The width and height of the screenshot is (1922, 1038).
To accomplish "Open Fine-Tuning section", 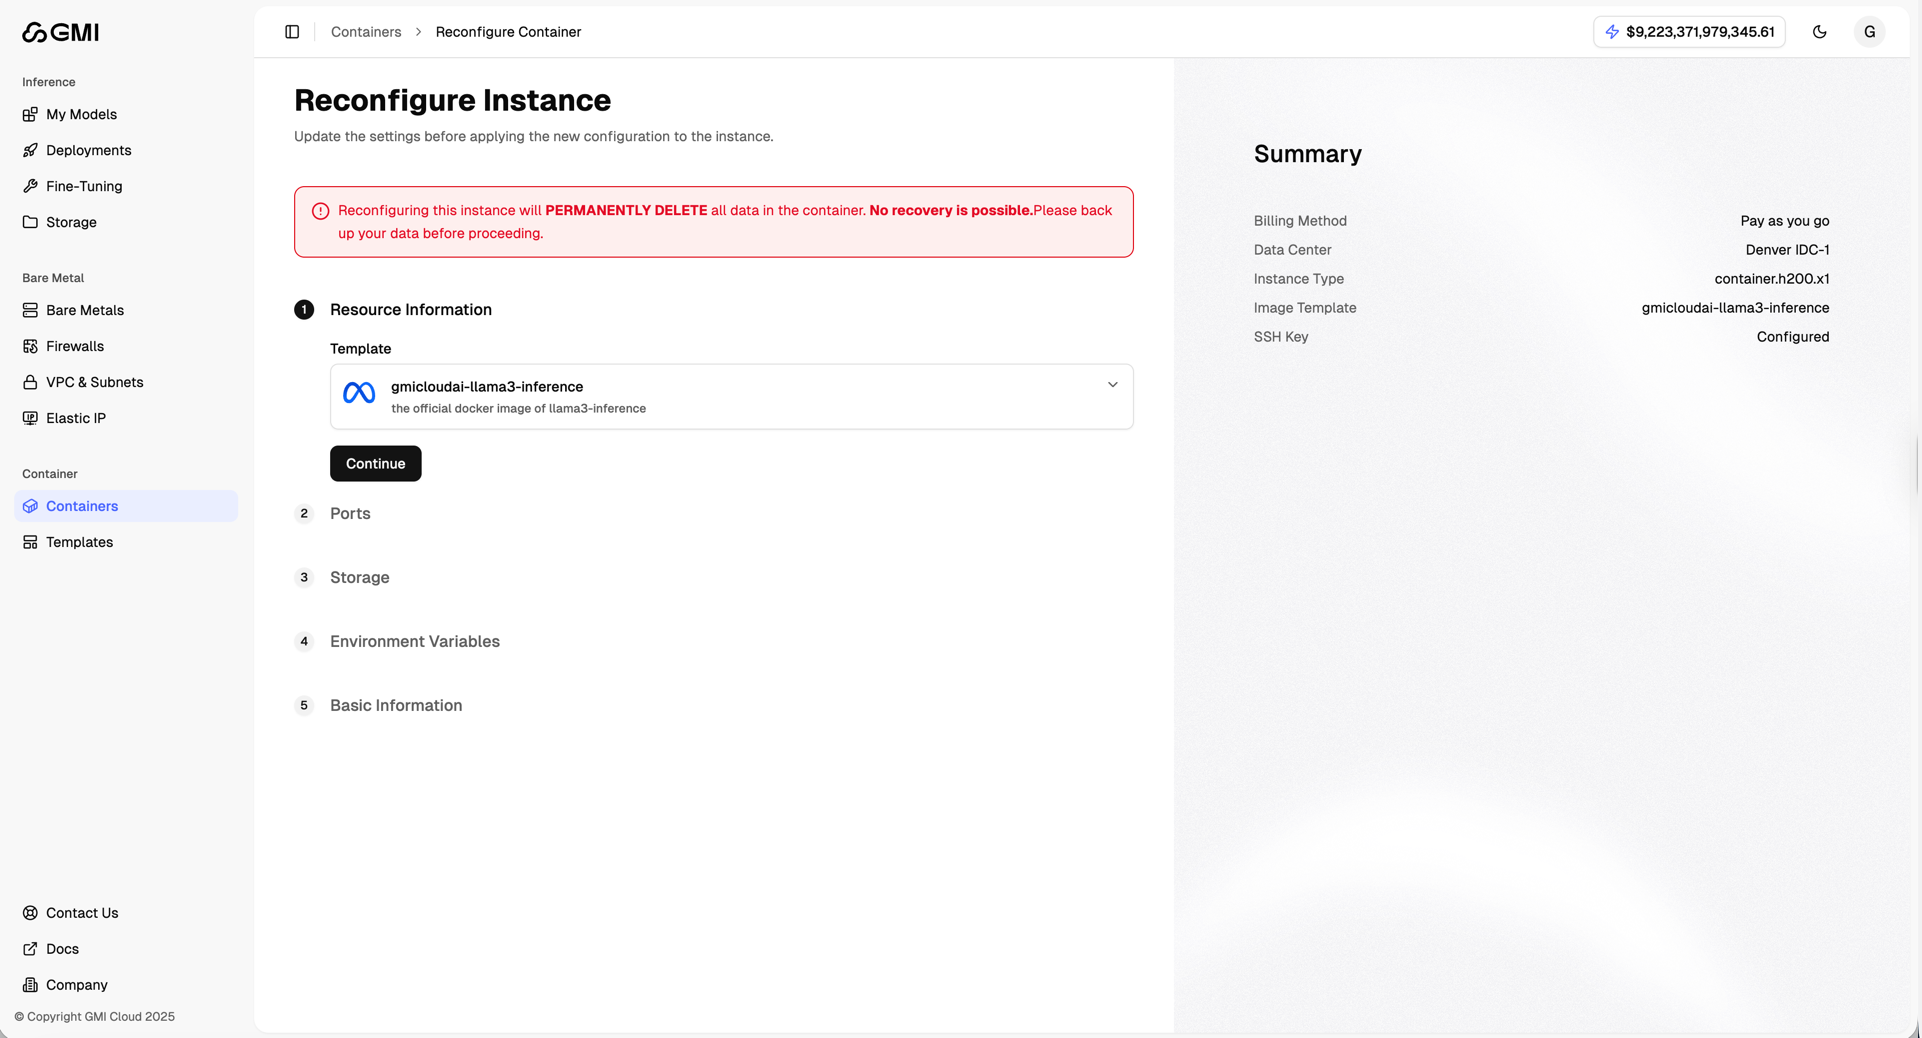I will [x=126, y=186].
